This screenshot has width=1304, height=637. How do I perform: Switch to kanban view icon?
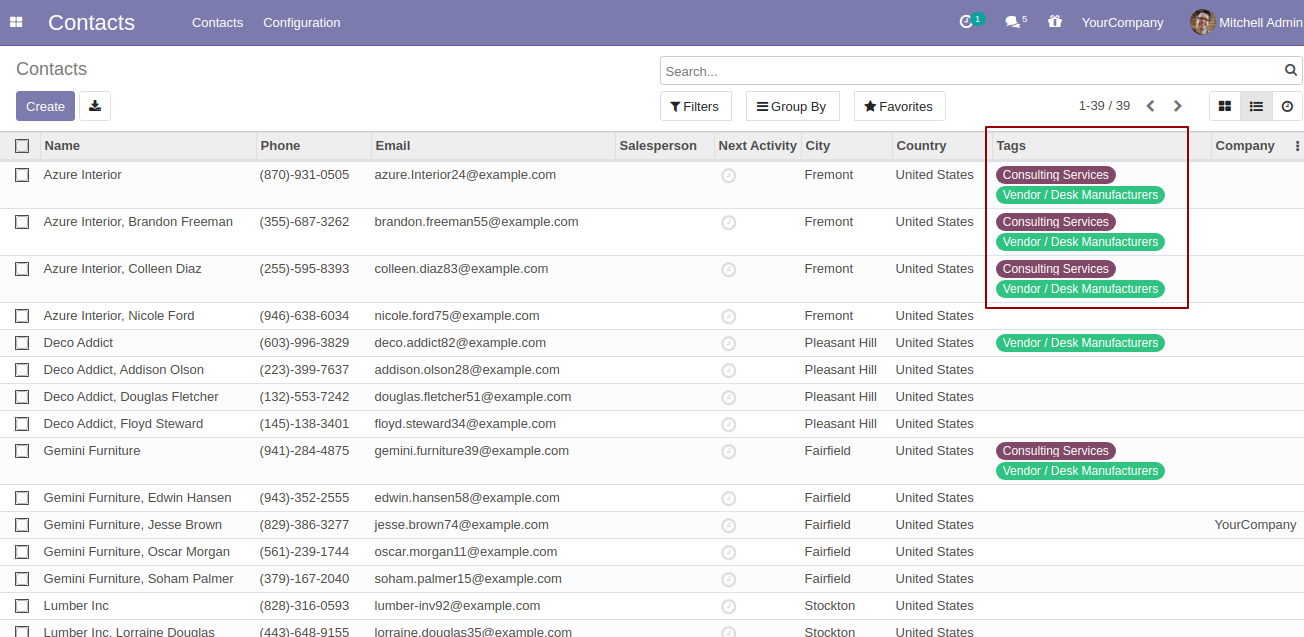click(x=1225, y=106)
